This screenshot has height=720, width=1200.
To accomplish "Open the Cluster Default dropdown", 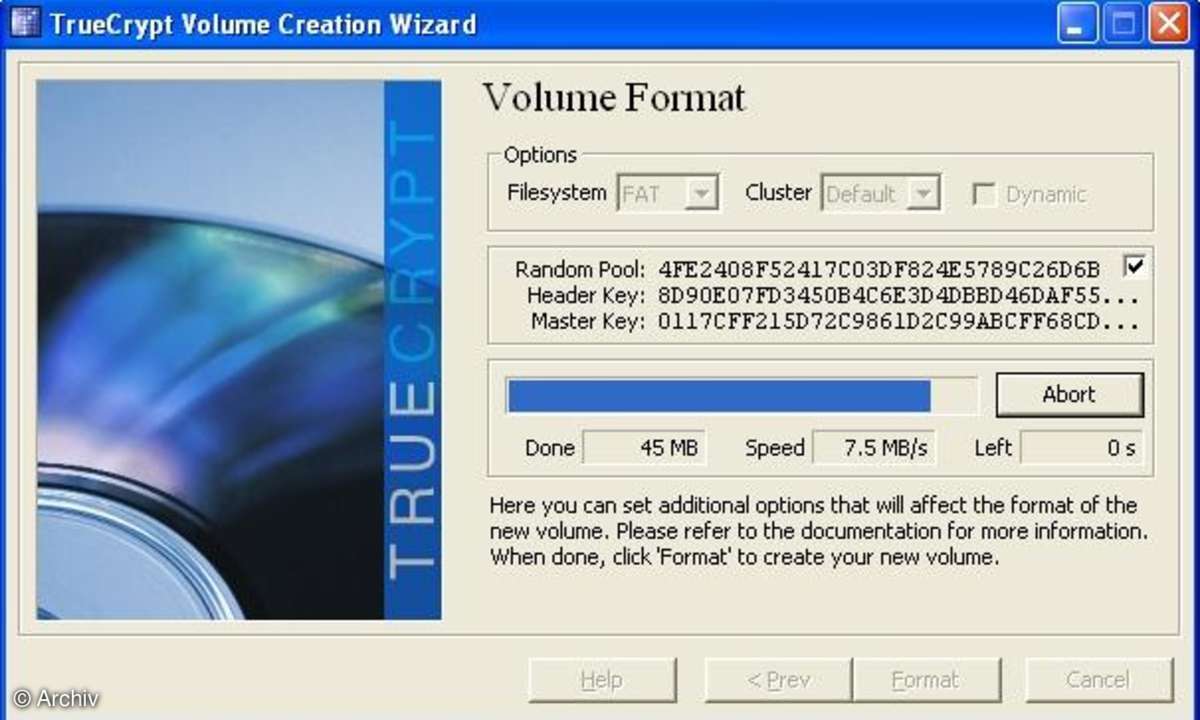I will point(881,193).
